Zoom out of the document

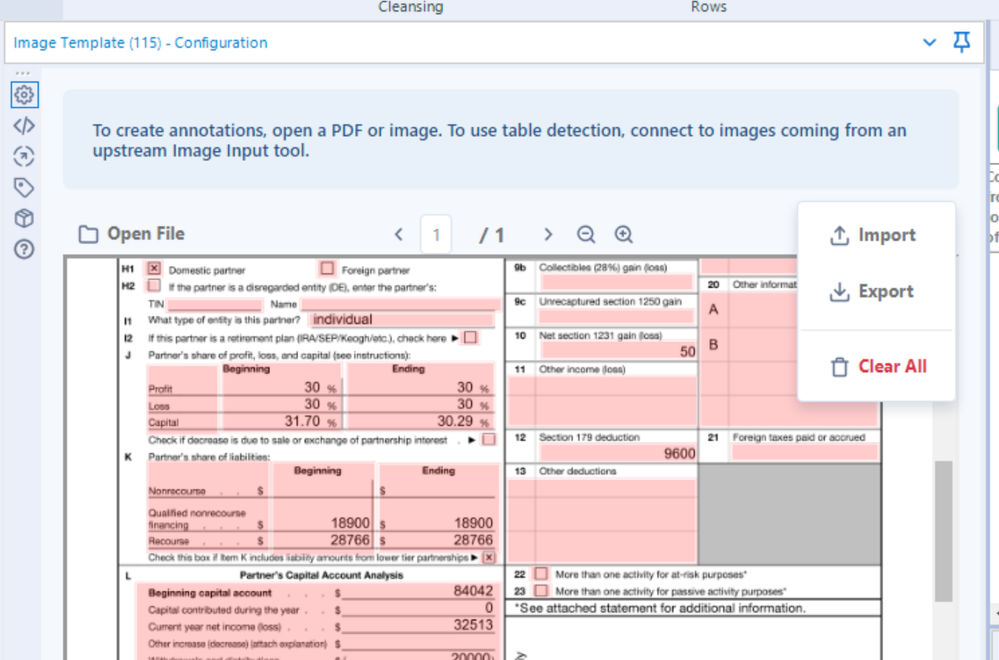pyautogui.click(x=586, y=234)
